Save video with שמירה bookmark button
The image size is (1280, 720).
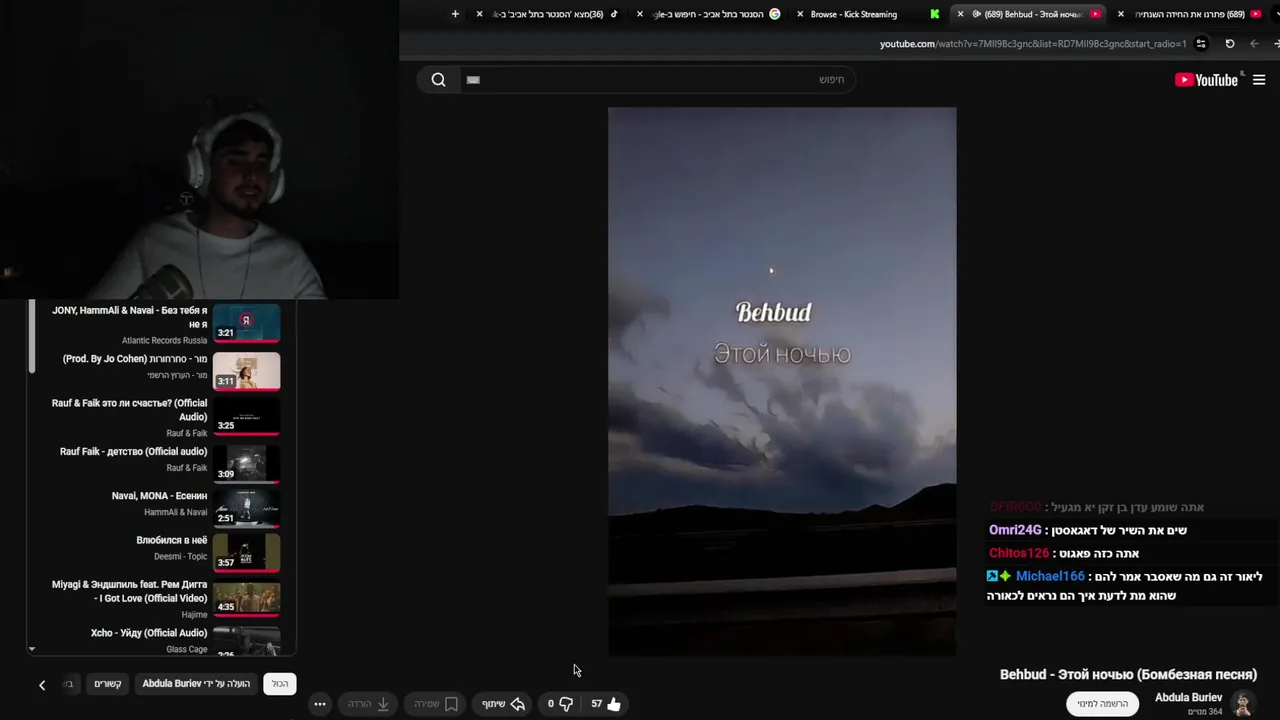[x=436, y=704]
